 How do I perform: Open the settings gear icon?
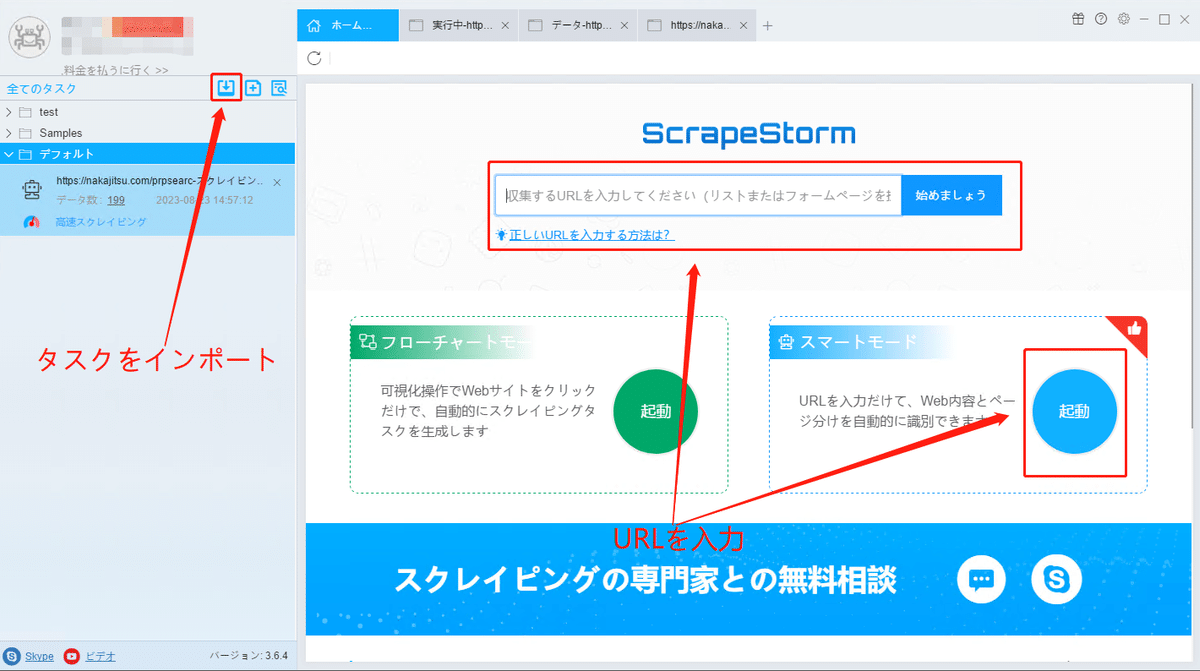(1124, 19)
